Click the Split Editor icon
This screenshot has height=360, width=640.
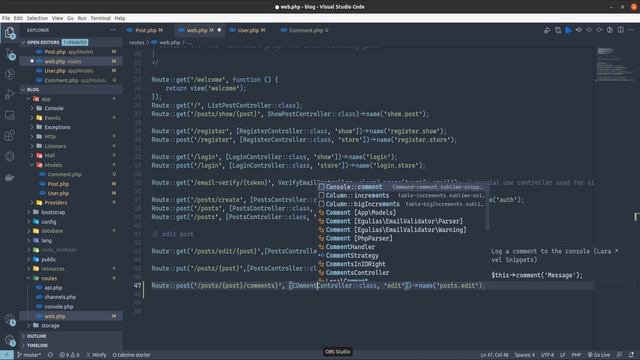[x=620, y=30]
